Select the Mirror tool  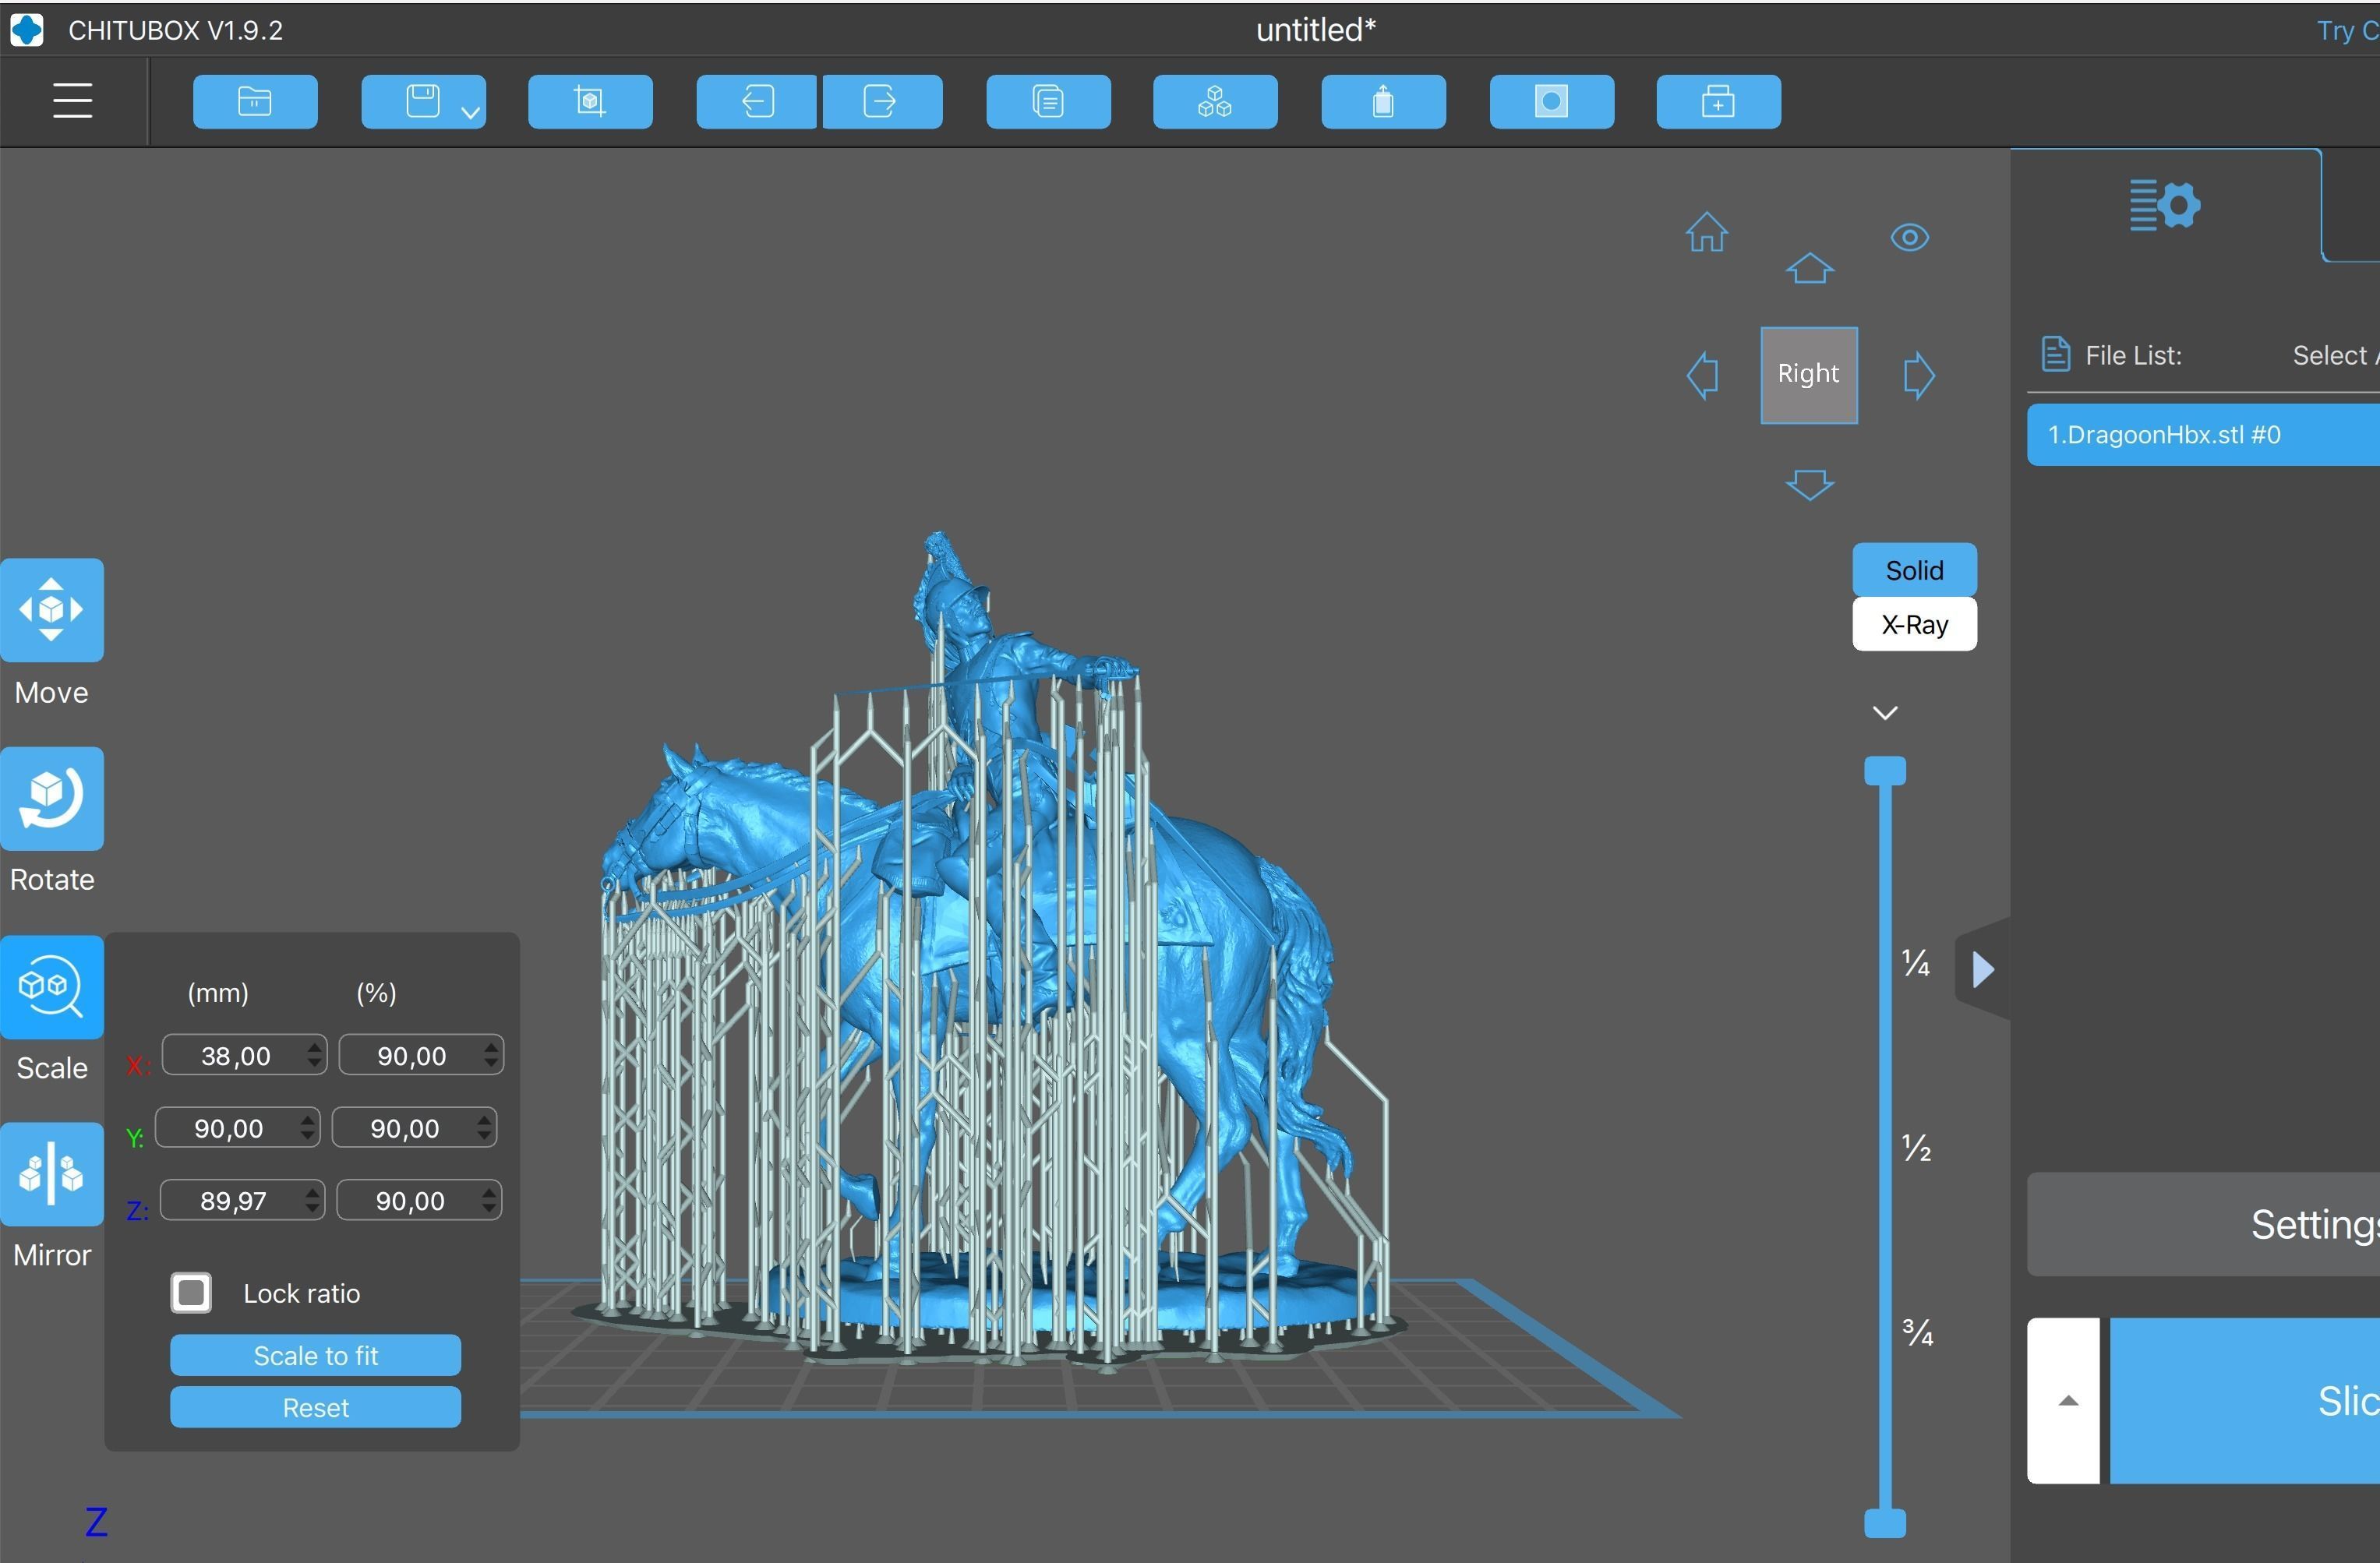click(x=52, y=1174)
